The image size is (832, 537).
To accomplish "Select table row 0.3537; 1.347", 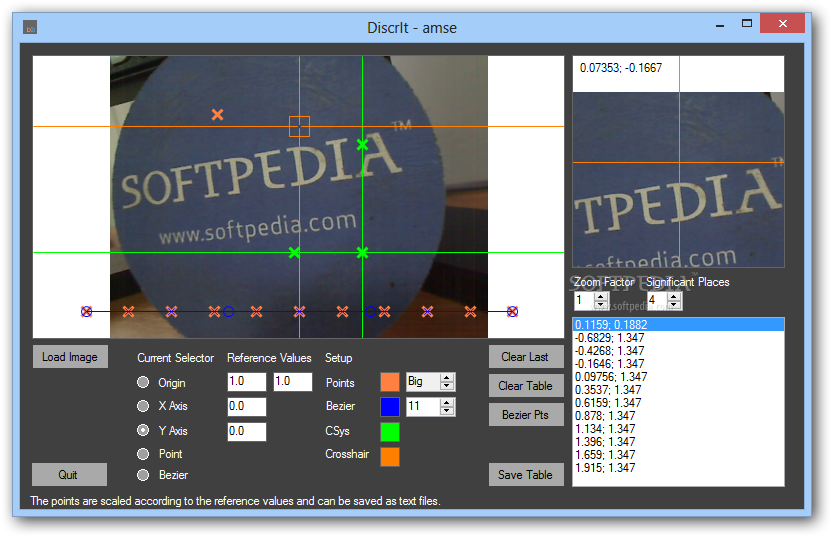I will pyautogui.click(x=678, y=389).
